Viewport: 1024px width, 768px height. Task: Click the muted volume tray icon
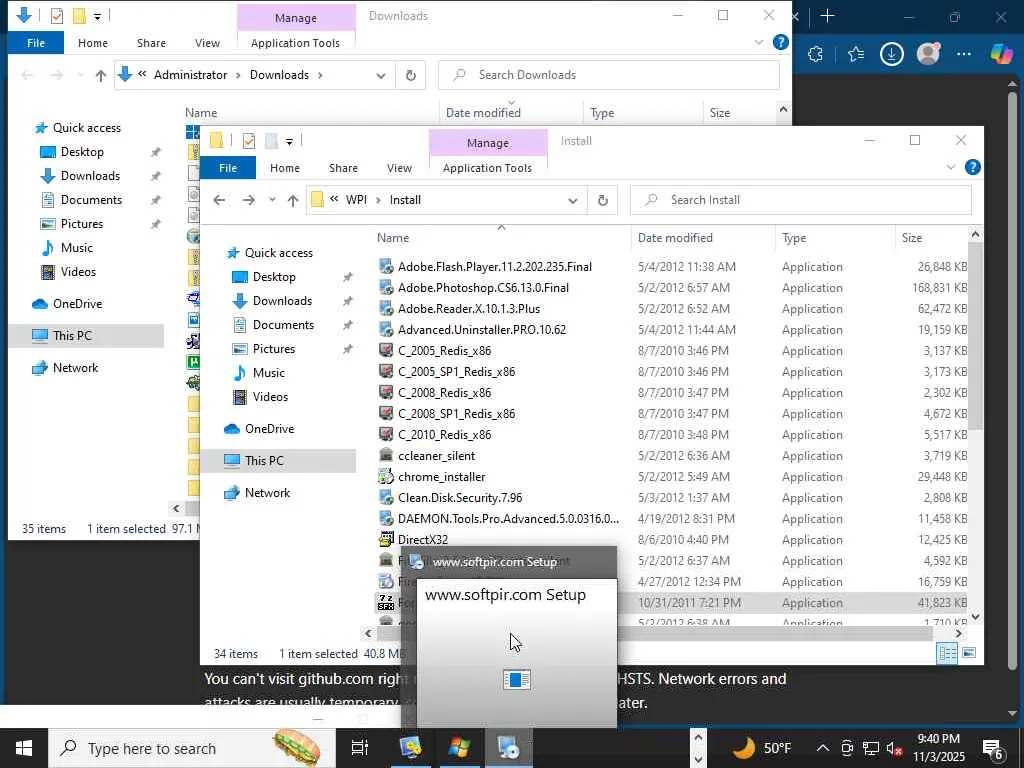coord(894,748)
